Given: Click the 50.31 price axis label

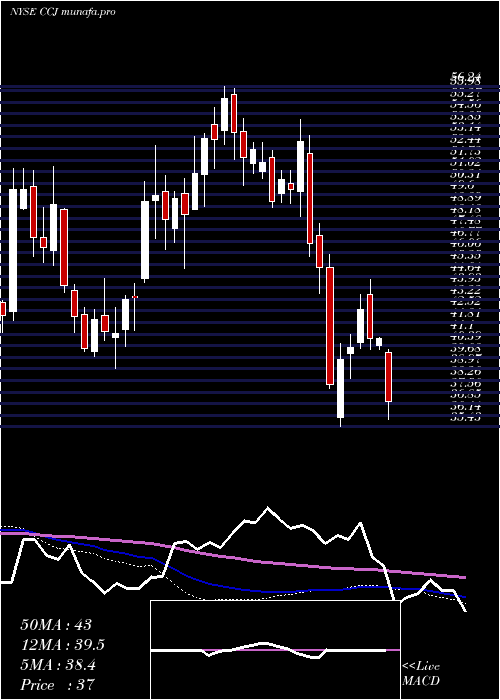Looking at the screenshot, I should 465,175.
